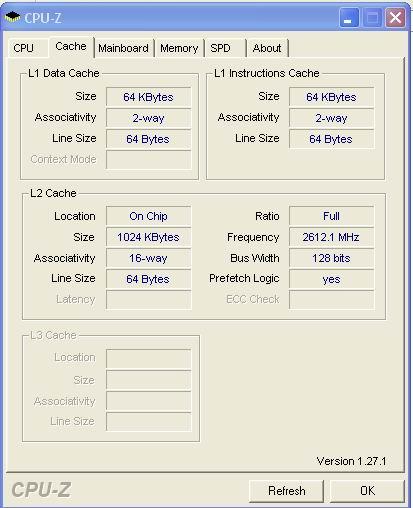Viewport: 413px width, 508px height.
Task: Click the Refresh button
Action: [287, 491]
